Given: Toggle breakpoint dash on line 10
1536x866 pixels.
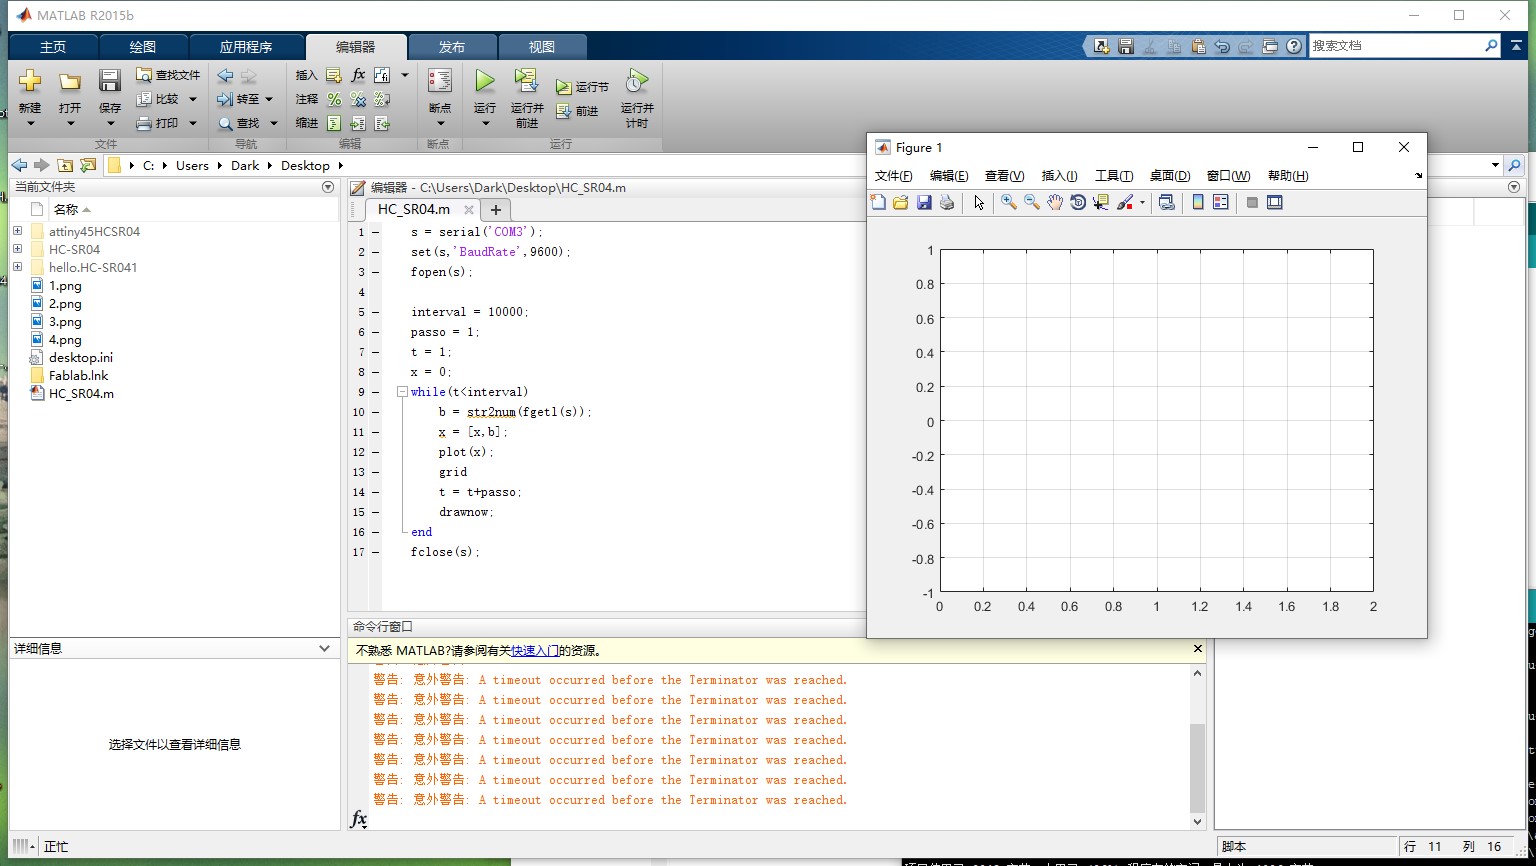Looking at the screenshot, I should [x=375, y=412].
